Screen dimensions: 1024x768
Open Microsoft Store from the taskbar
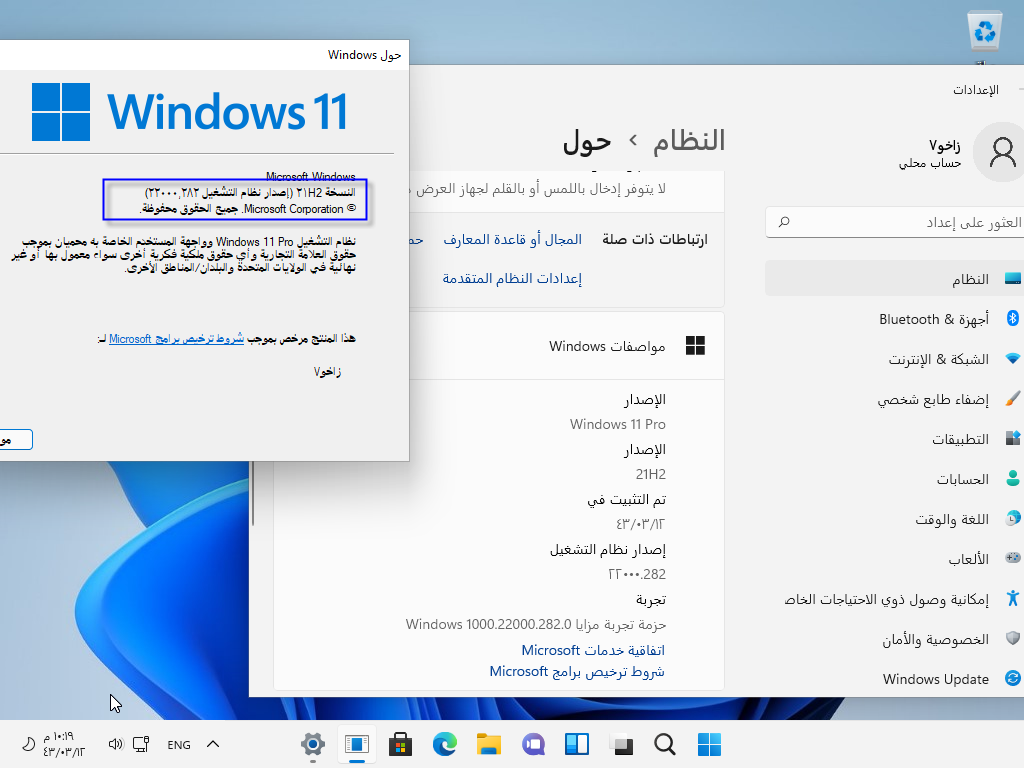click(400, 744)
